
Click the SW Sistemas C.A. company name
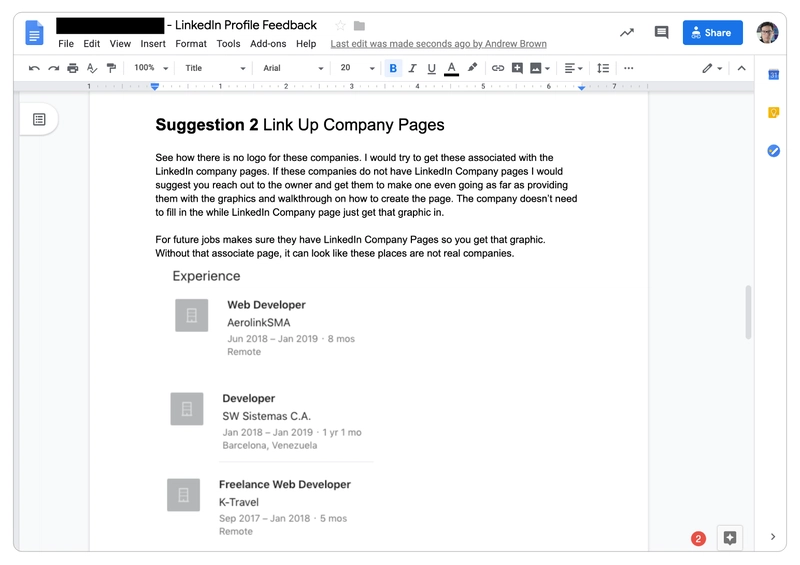266,416
